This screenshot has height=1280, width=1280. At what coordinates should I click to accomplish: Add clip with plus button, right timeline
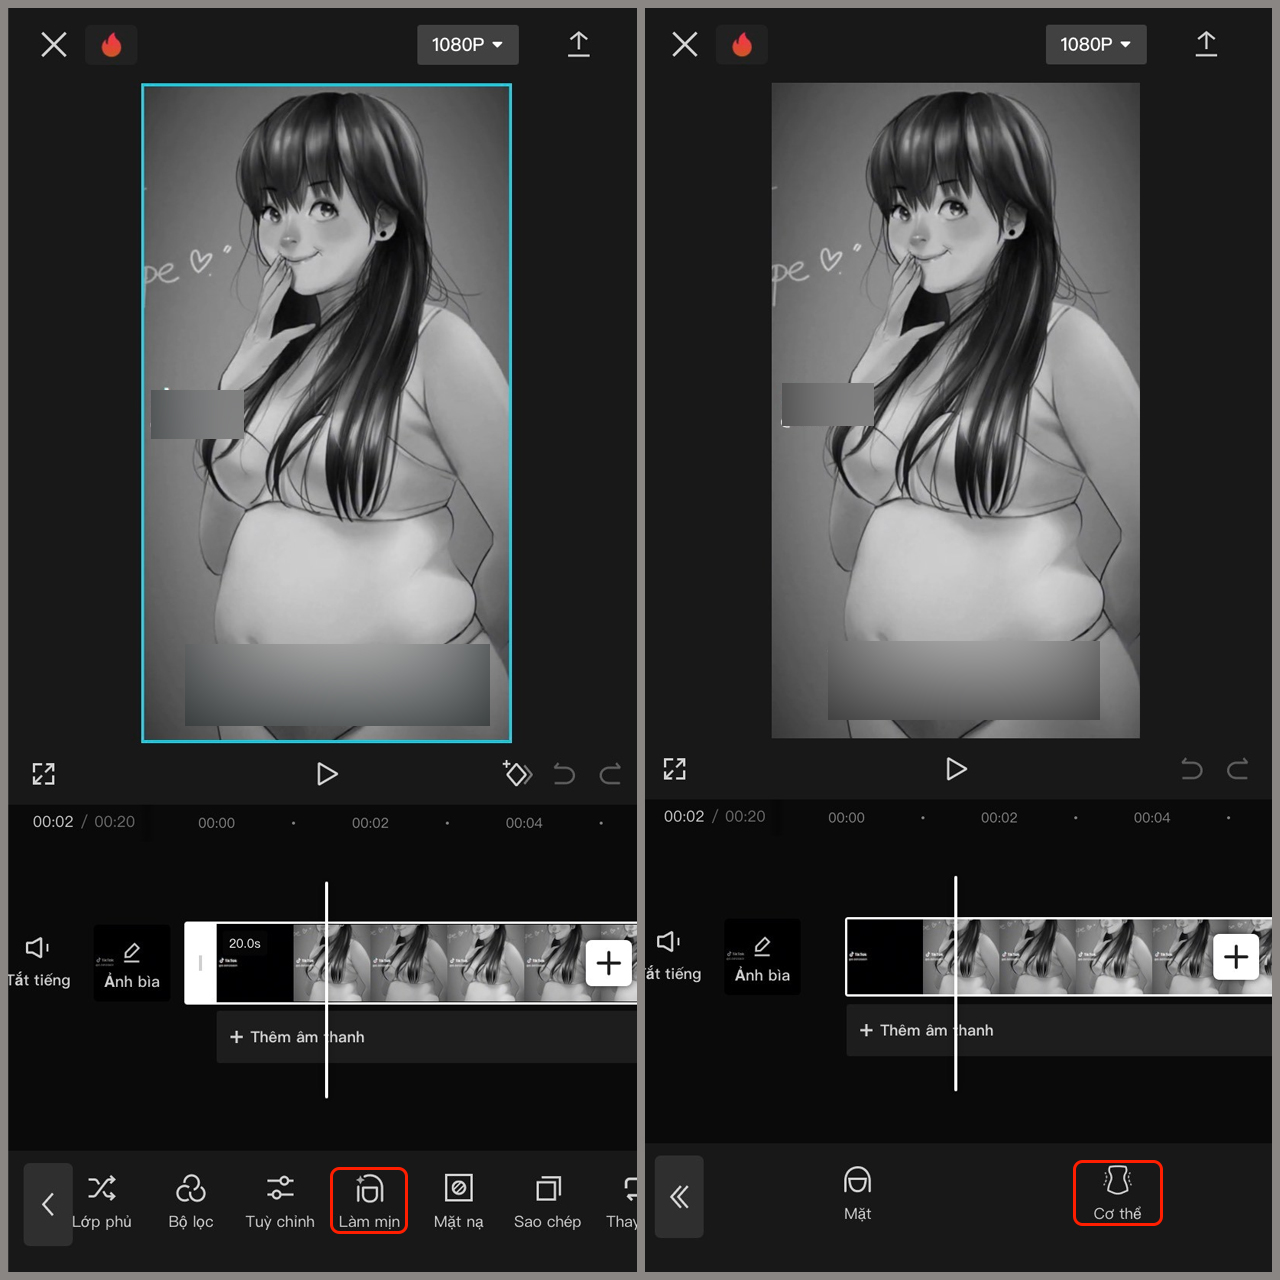(1236, 957)
